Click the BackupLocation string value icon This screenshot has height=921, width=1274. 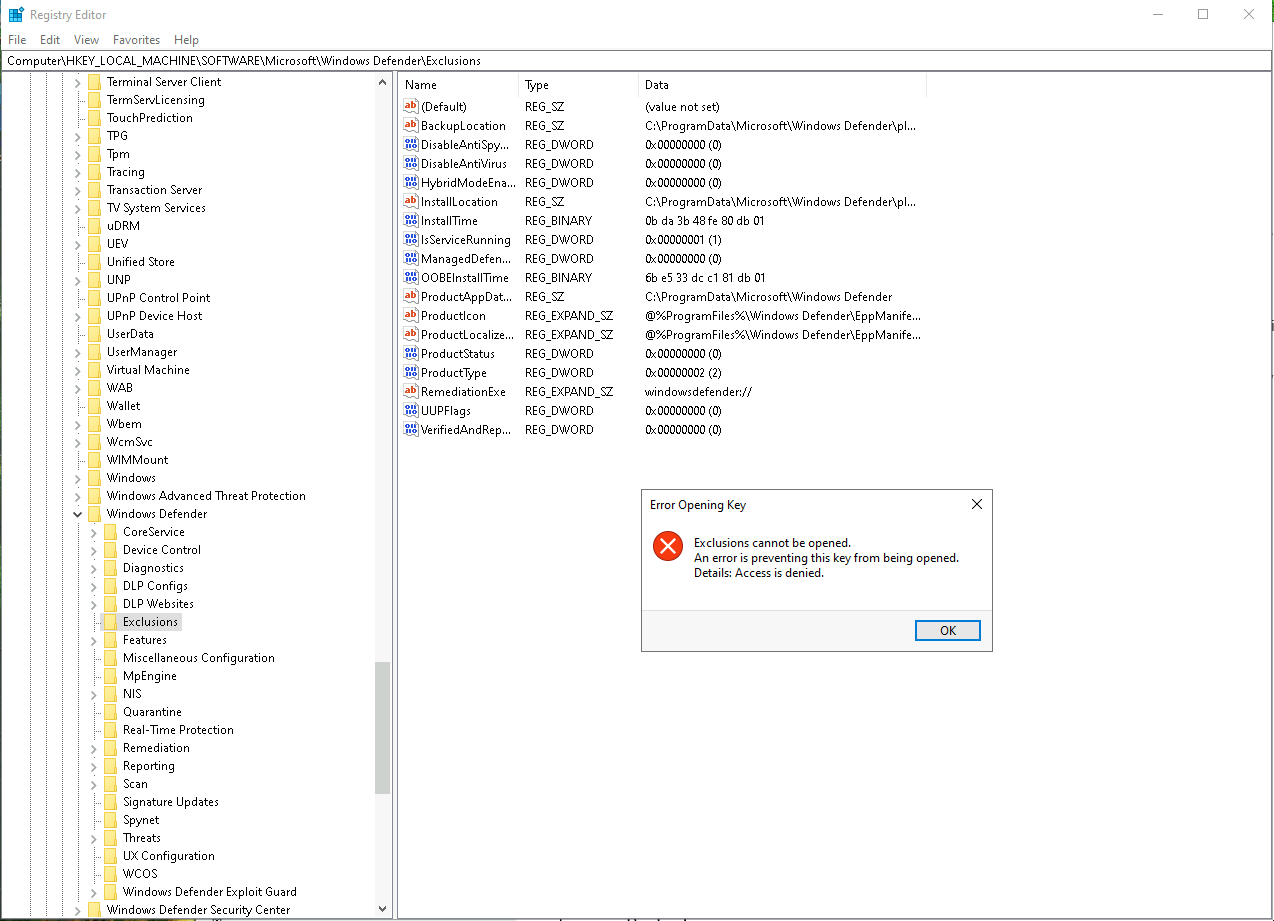(410, 125)
